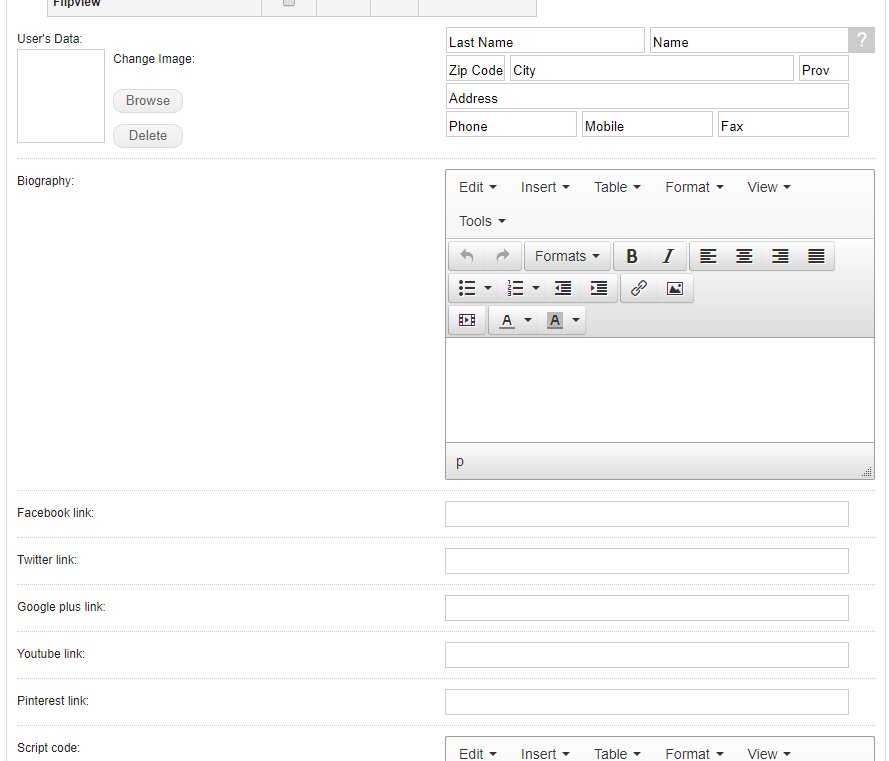Click the Insert video icon
The height and width of the screenshot is (761, 889).
click(467, 320)
